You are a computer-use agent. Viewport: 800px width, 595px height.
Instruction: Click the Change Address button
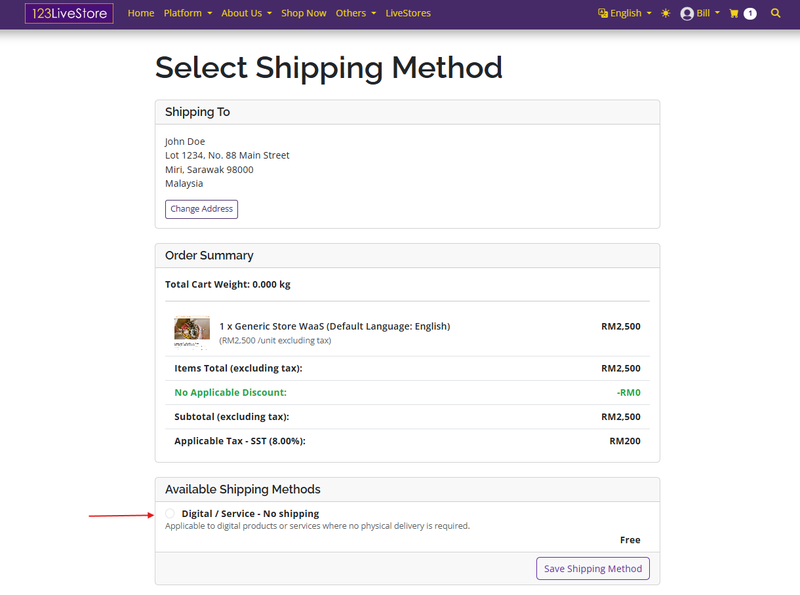201,209
